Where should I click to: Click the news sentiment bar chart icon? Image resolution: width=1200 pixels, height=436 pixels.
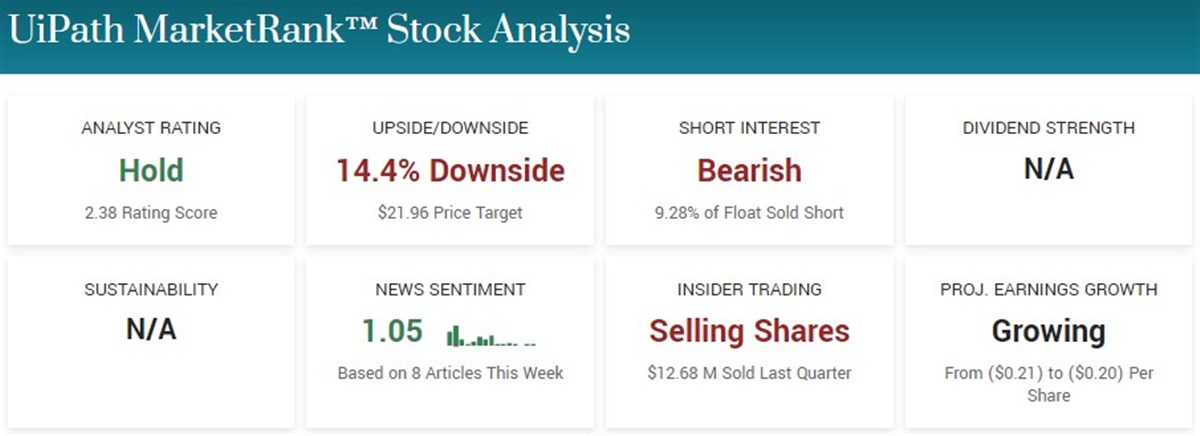[x=491, y=336]
